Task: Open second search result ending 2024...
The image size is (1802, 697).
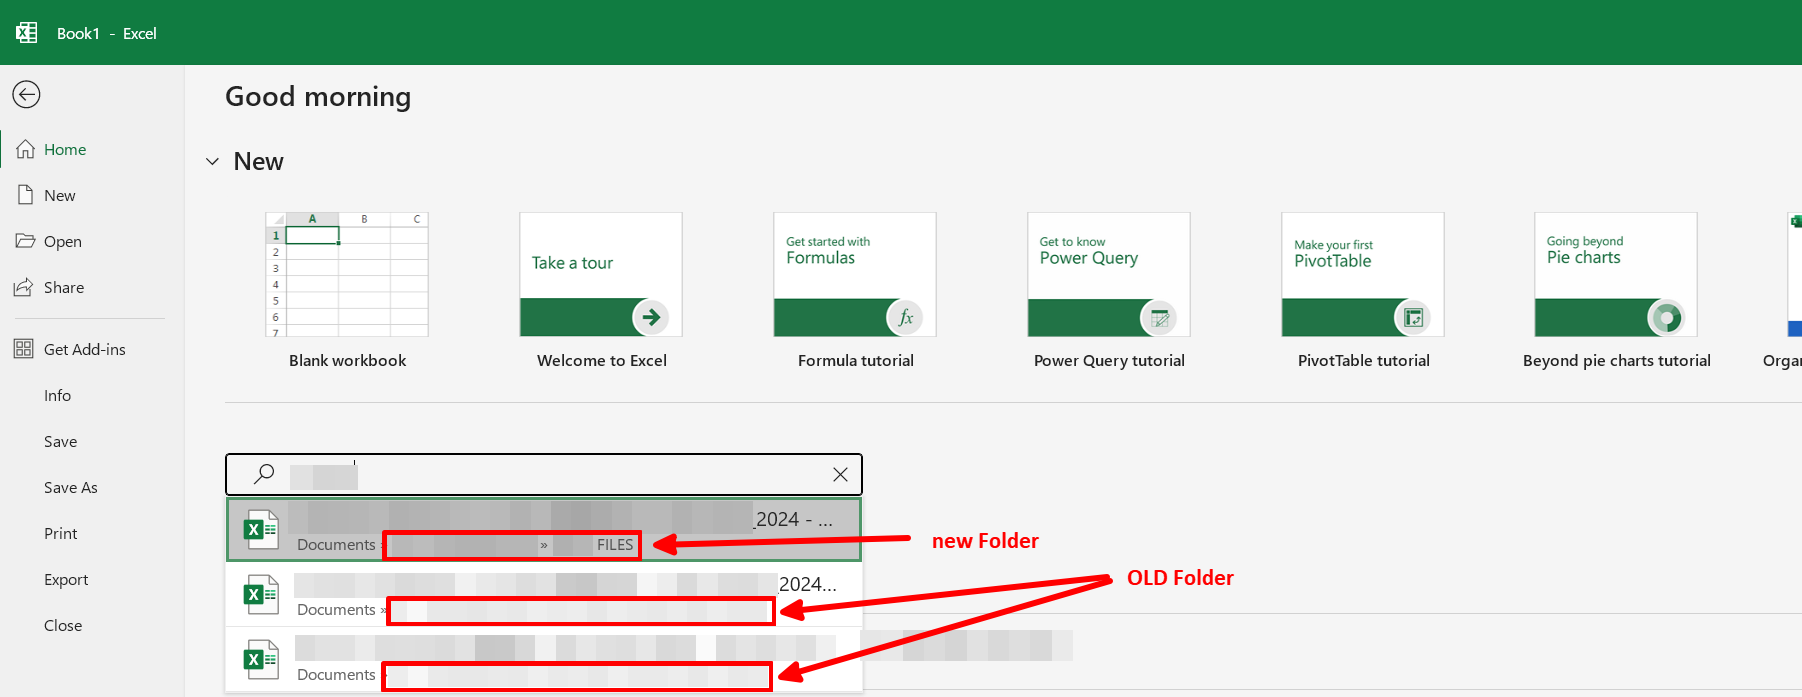Action: 544,595
